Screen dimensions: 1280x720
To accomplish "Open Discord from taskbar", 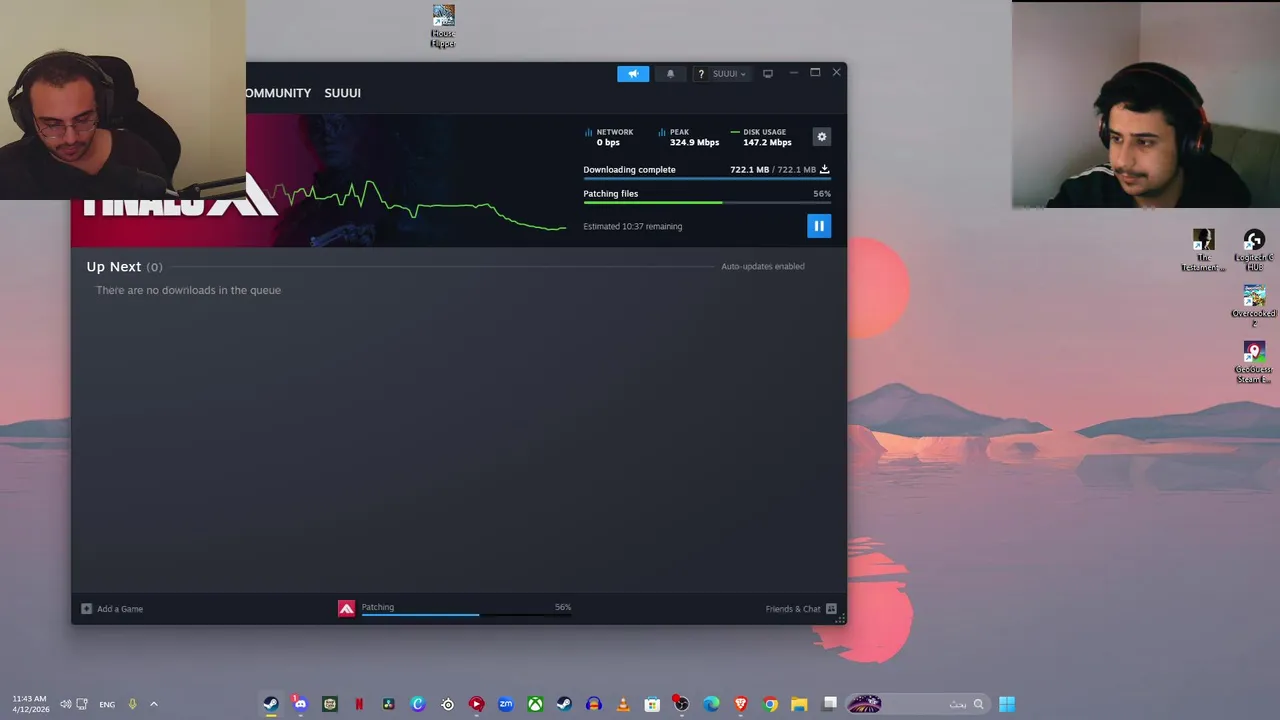I will point(300,704).
